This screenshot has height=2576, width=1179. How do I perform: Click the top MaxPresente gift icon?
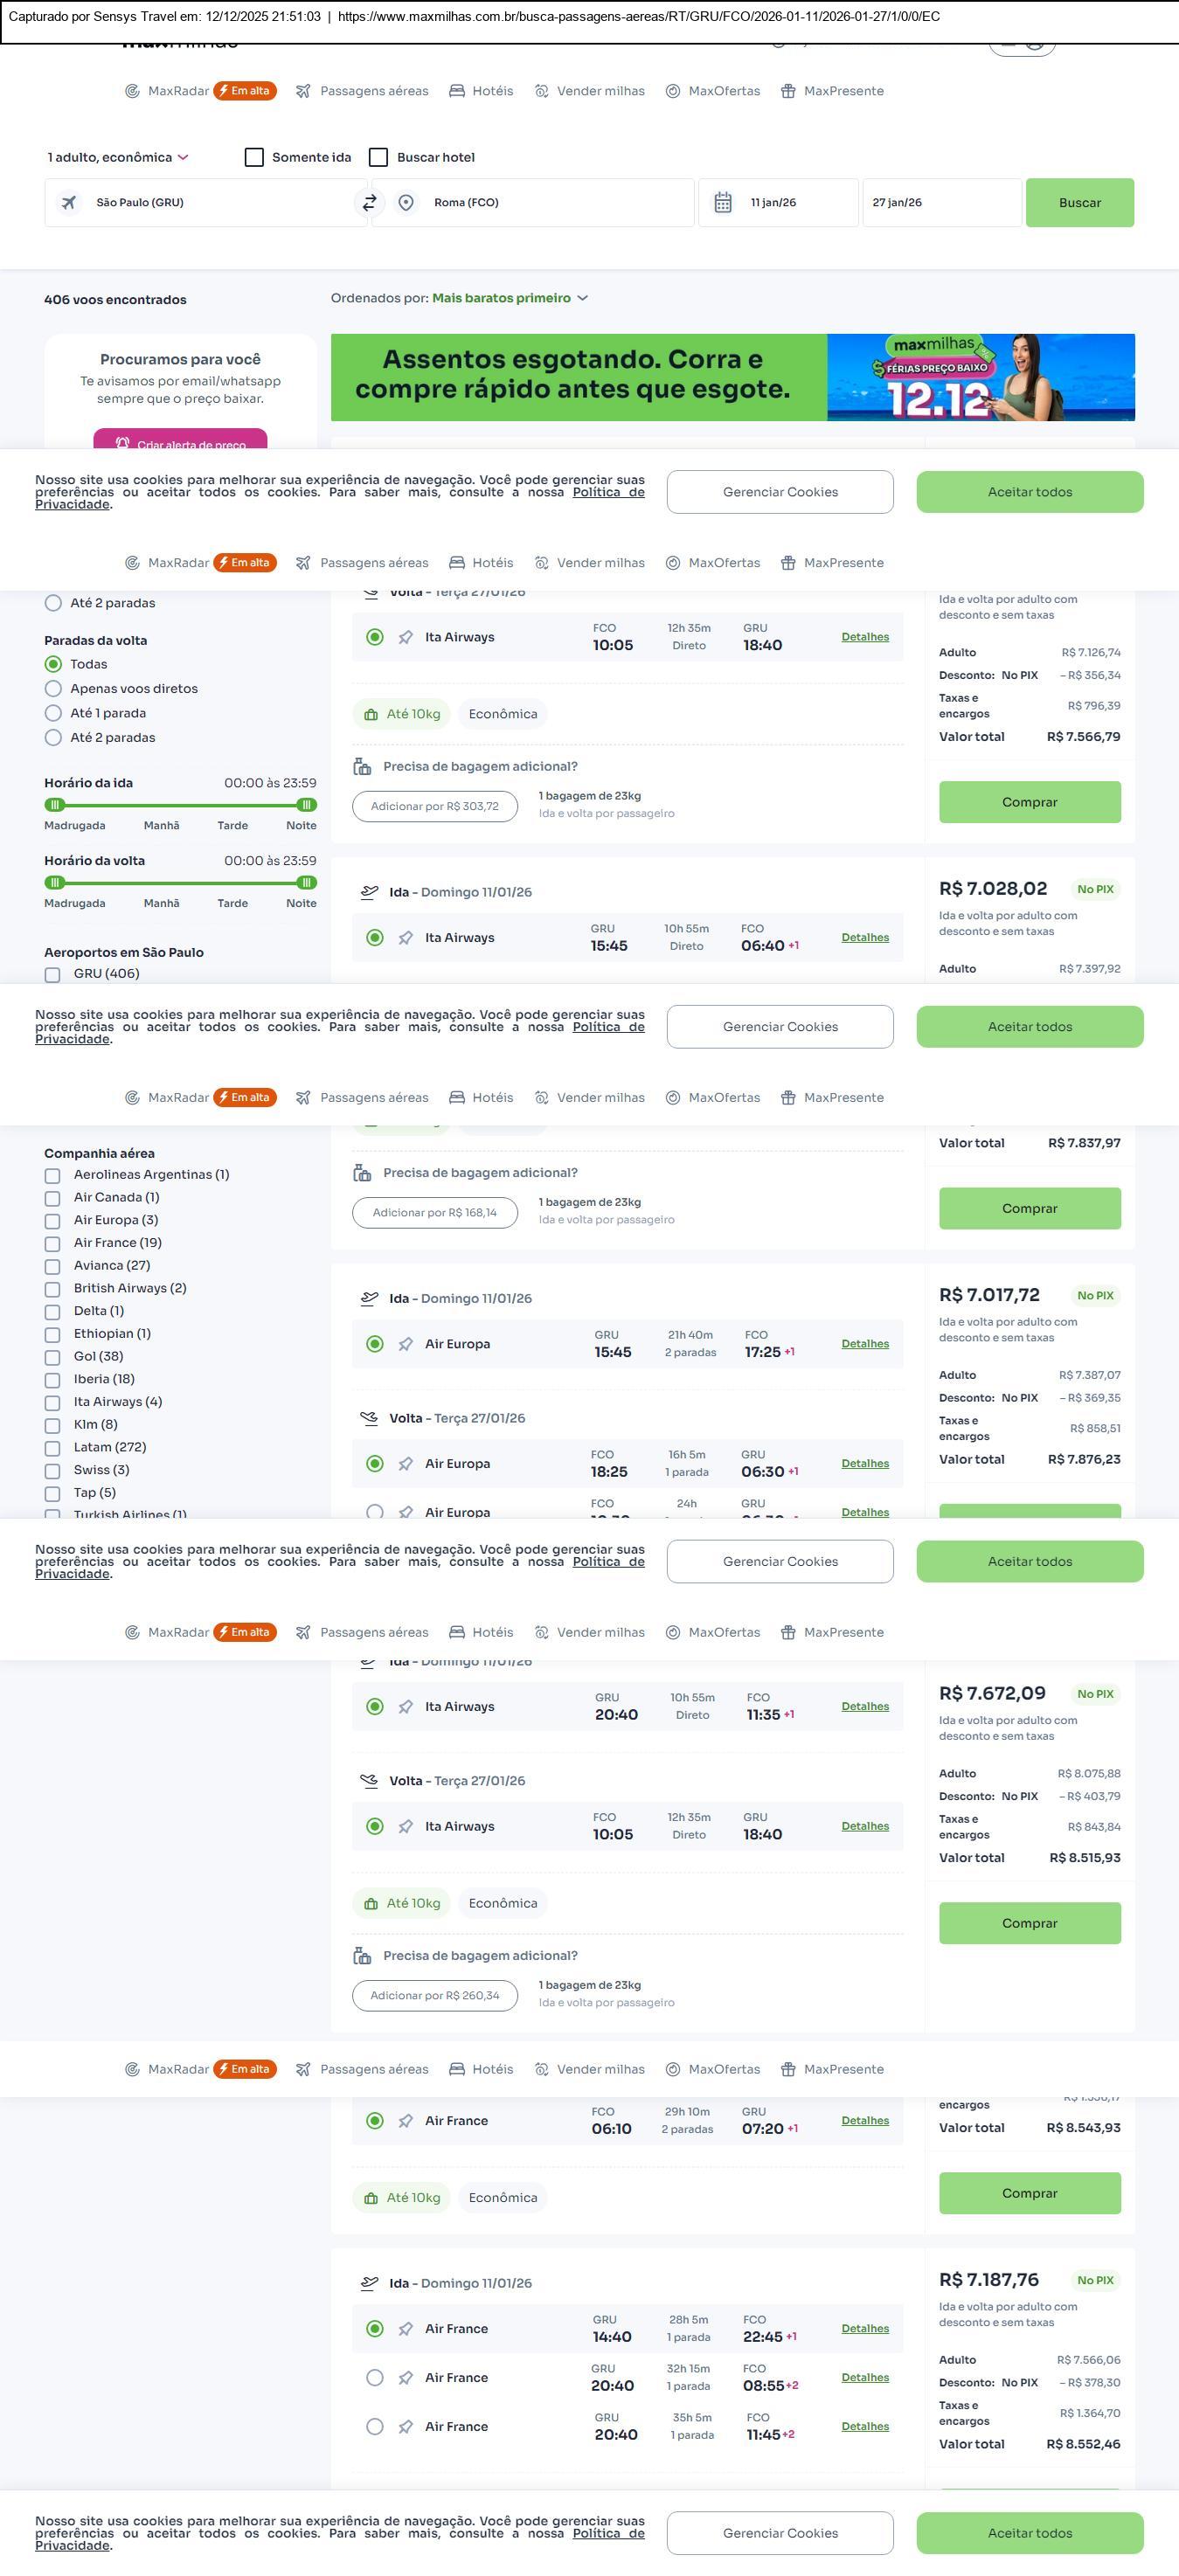click(788, 91)
